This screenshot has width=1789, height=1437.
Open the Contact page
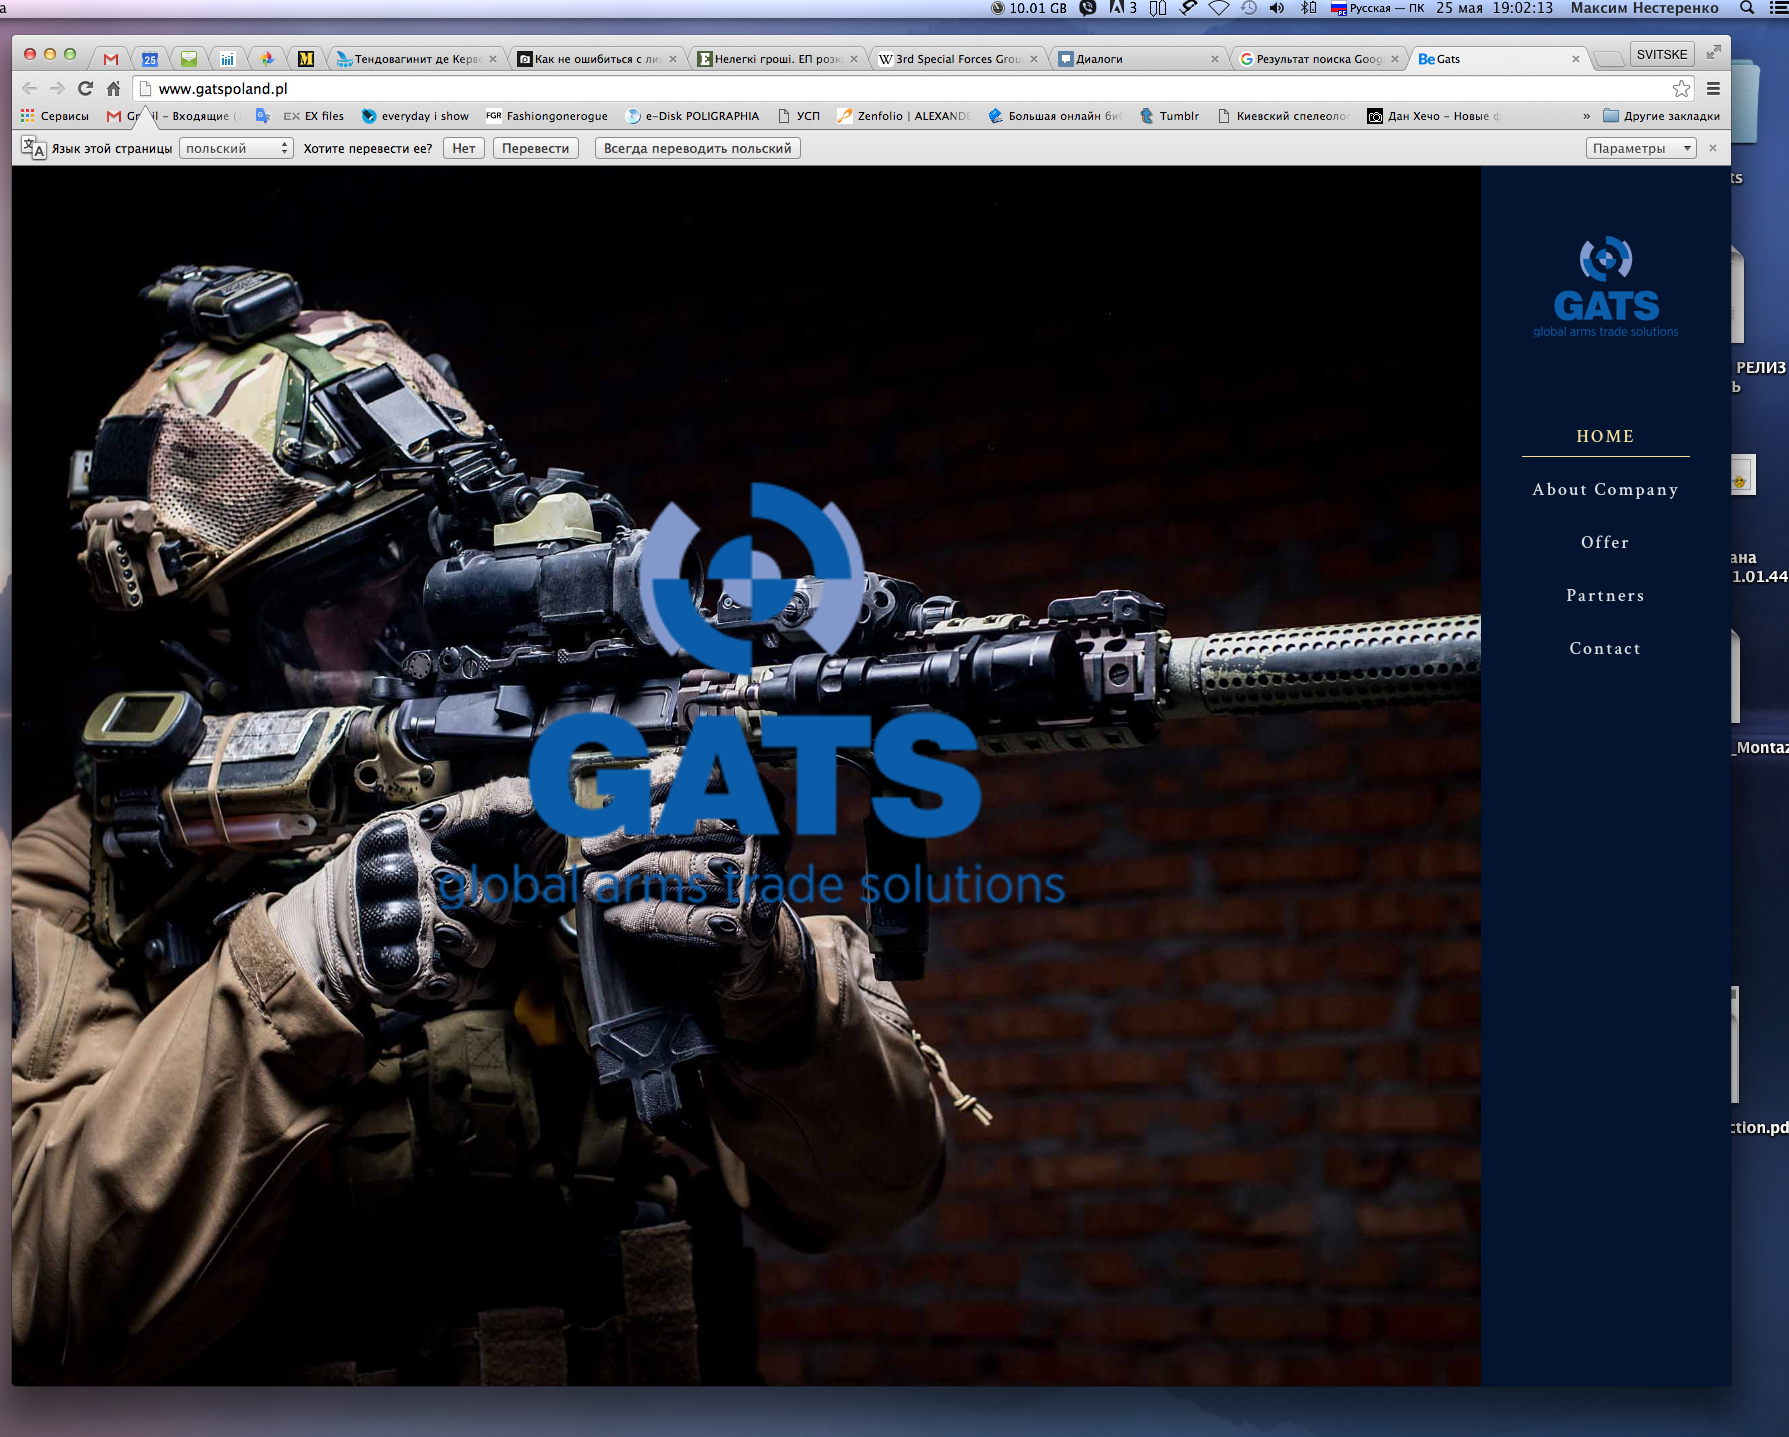pyautogui.click(x=1605, y=648)
